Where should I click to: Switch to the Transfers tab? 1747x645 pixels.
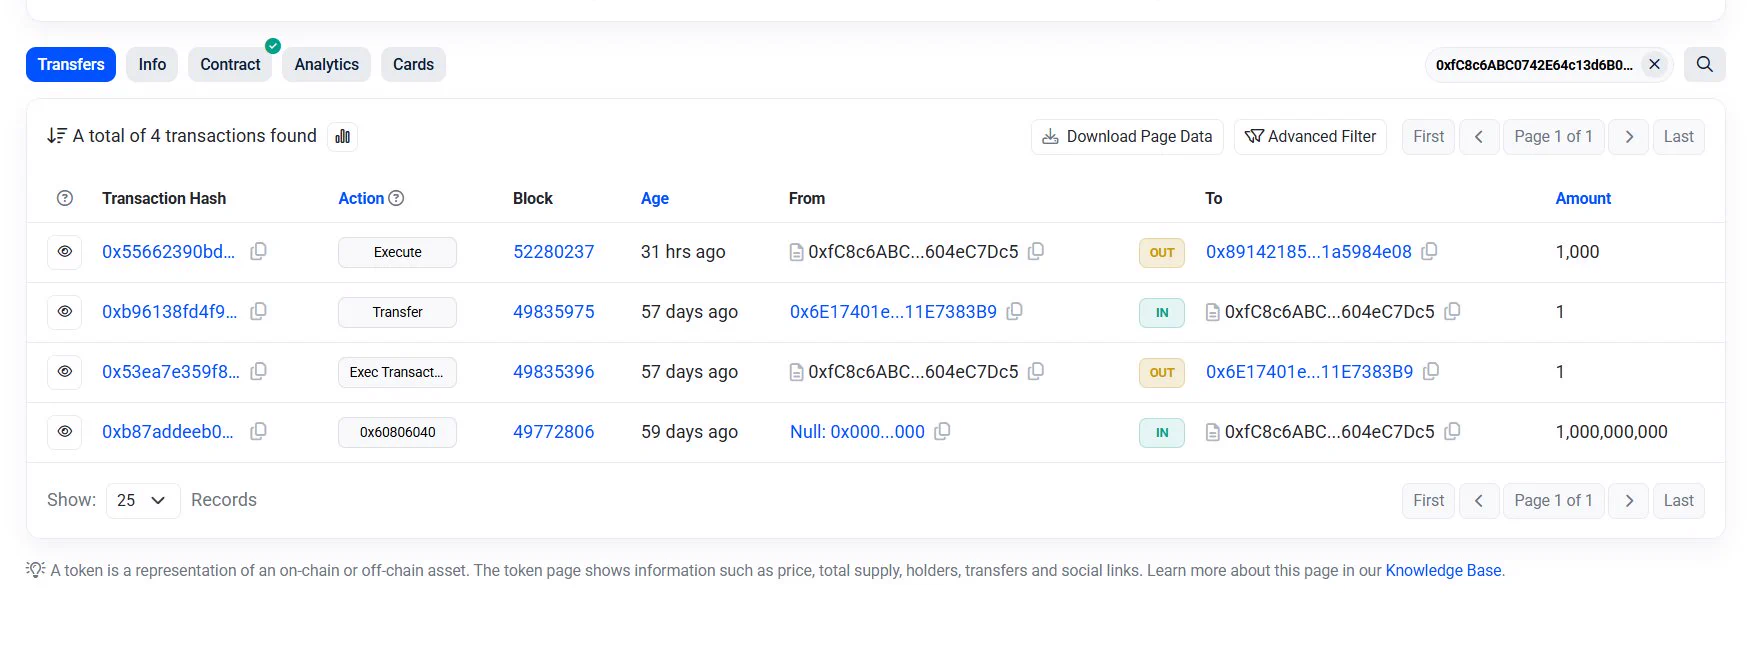point(71,64)
